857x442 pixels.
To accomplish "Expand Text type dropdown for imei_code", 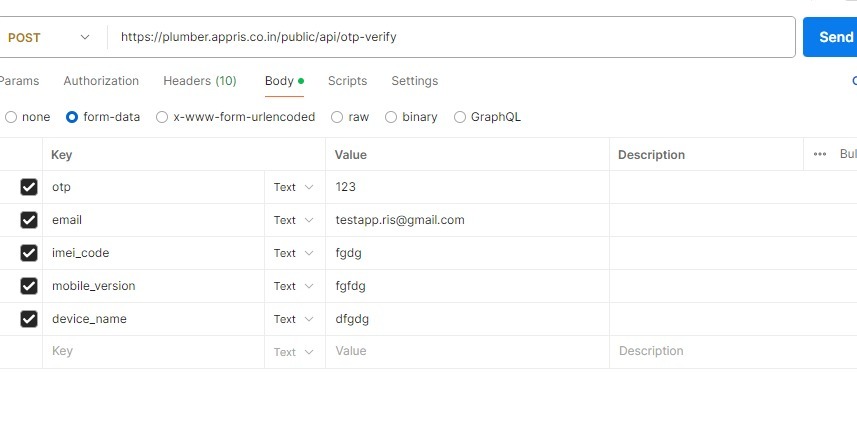I will click(294, 253).
